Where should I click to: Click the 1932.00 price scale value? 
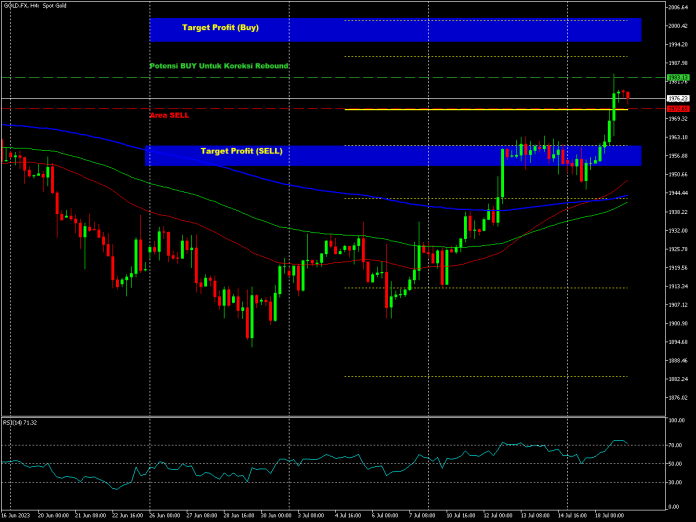click(x=678, y=230)
